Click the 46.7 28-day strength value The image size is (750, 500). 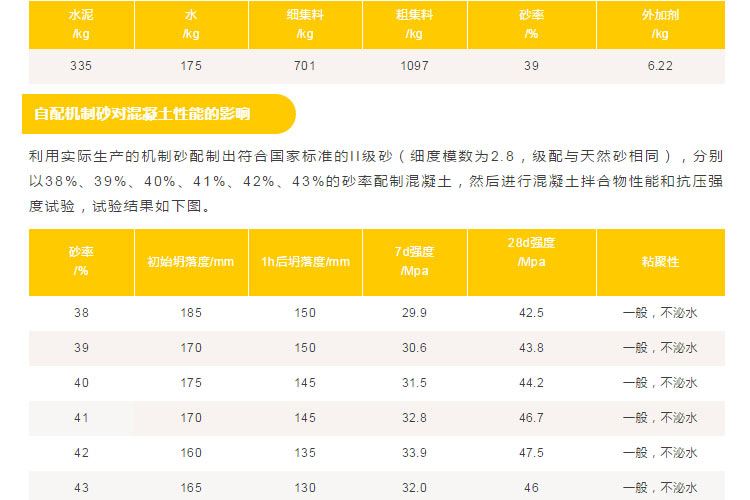tap(532, 418)
